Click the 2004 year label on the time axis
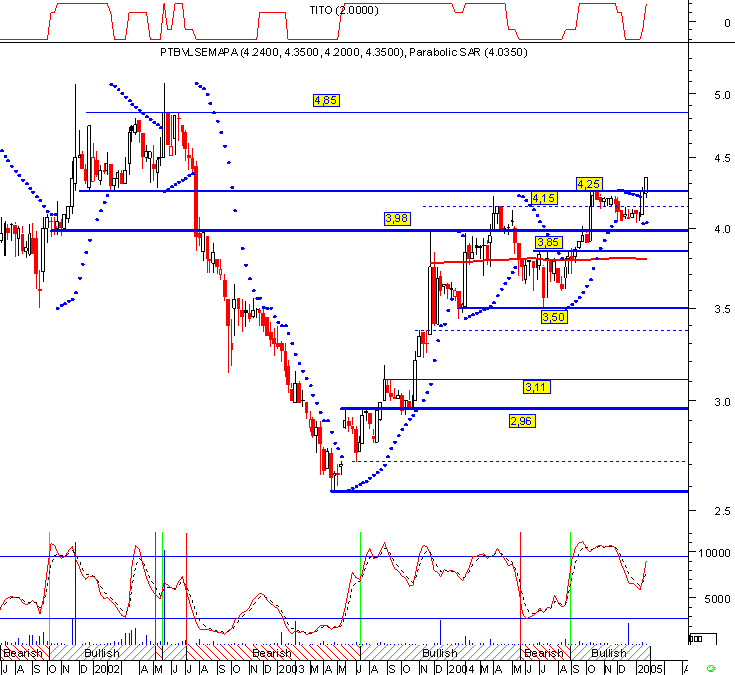The width and height of the screenshot is (735, 675). pos(462,669)
